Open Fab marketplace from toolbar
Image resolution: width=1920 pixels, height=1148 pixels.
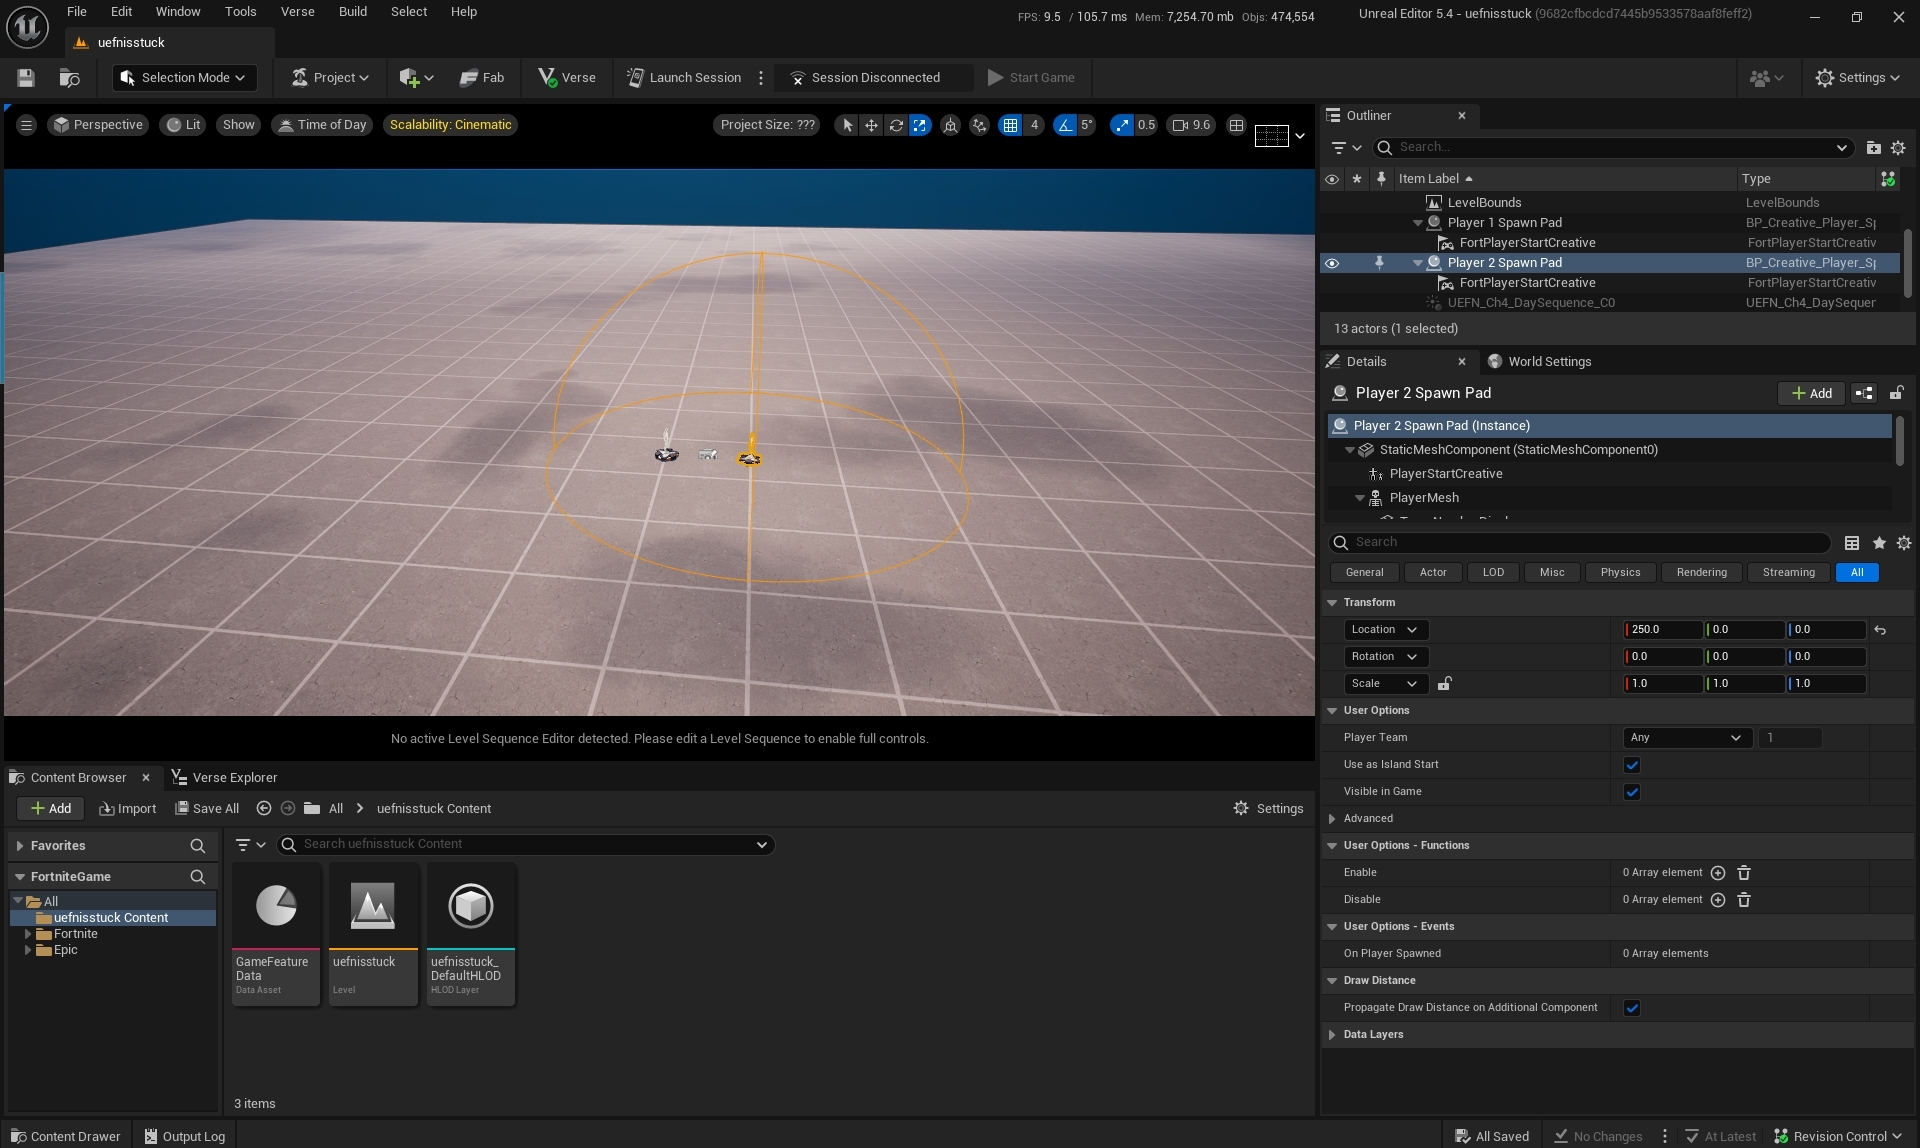(x=482, y=78)
